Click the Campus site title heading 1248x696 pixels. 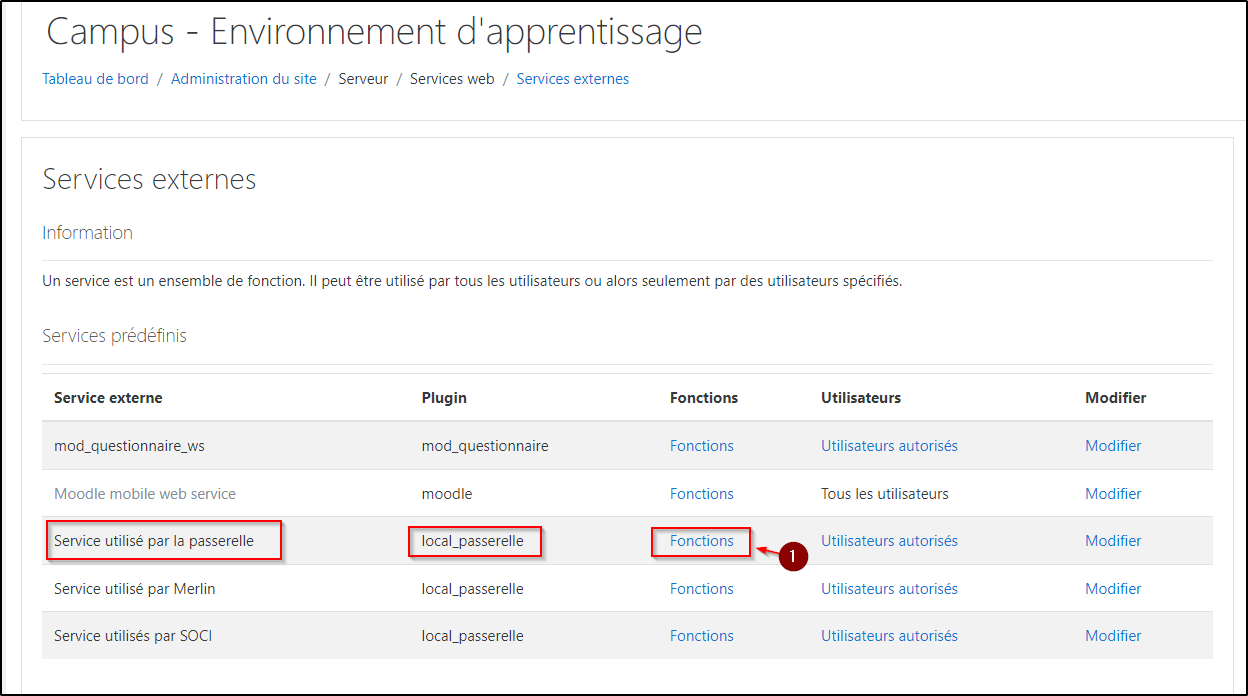point(374,33)
